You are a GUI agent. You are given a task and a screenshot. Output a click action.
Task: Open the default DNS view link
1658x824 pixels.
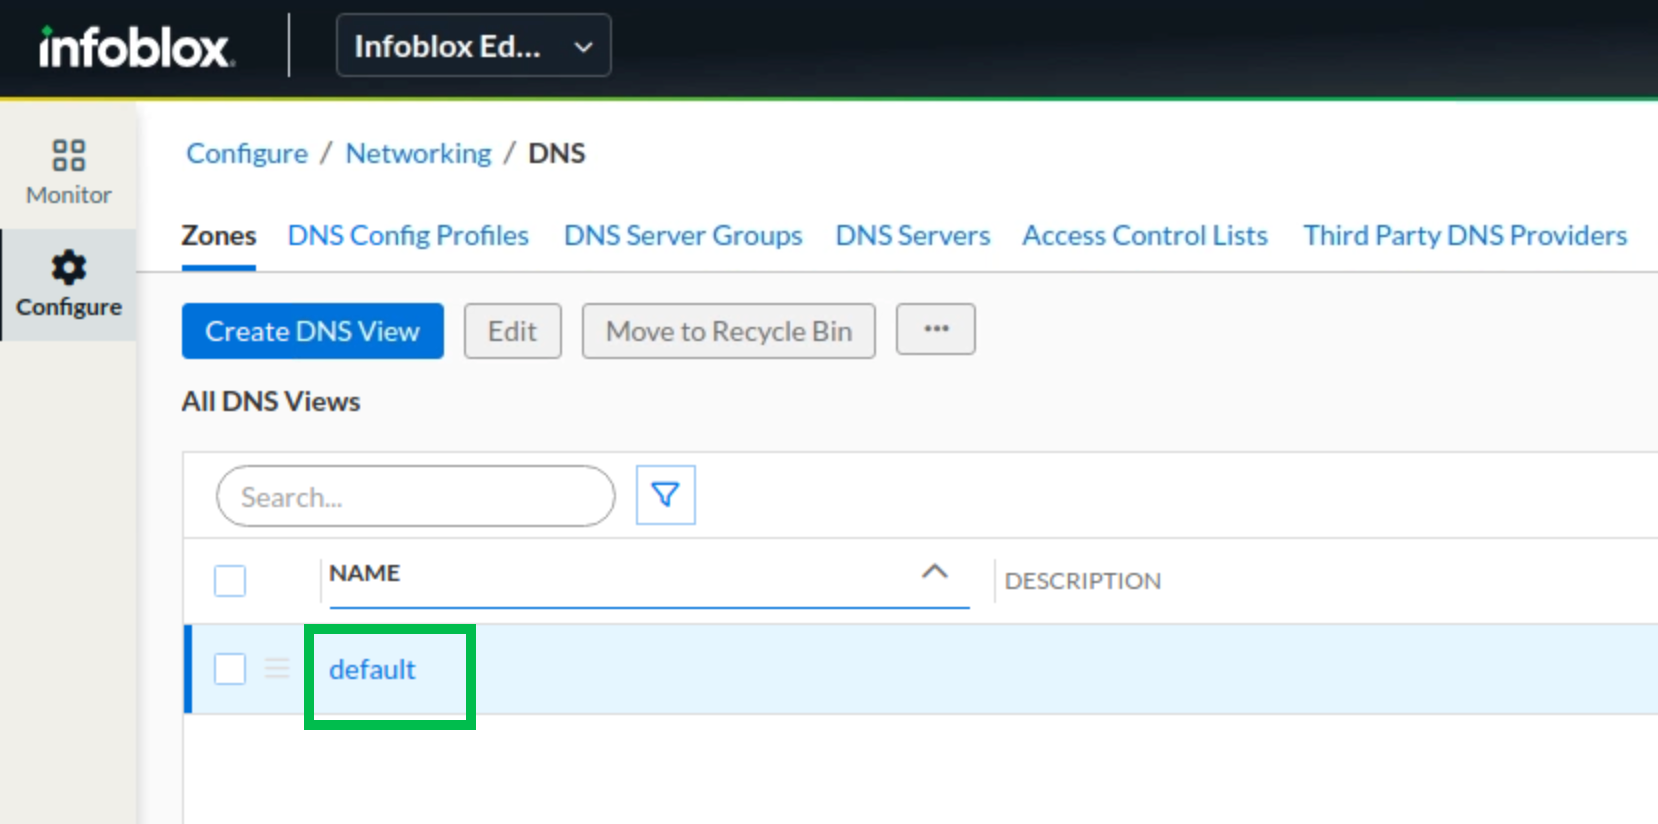point(372,669)
